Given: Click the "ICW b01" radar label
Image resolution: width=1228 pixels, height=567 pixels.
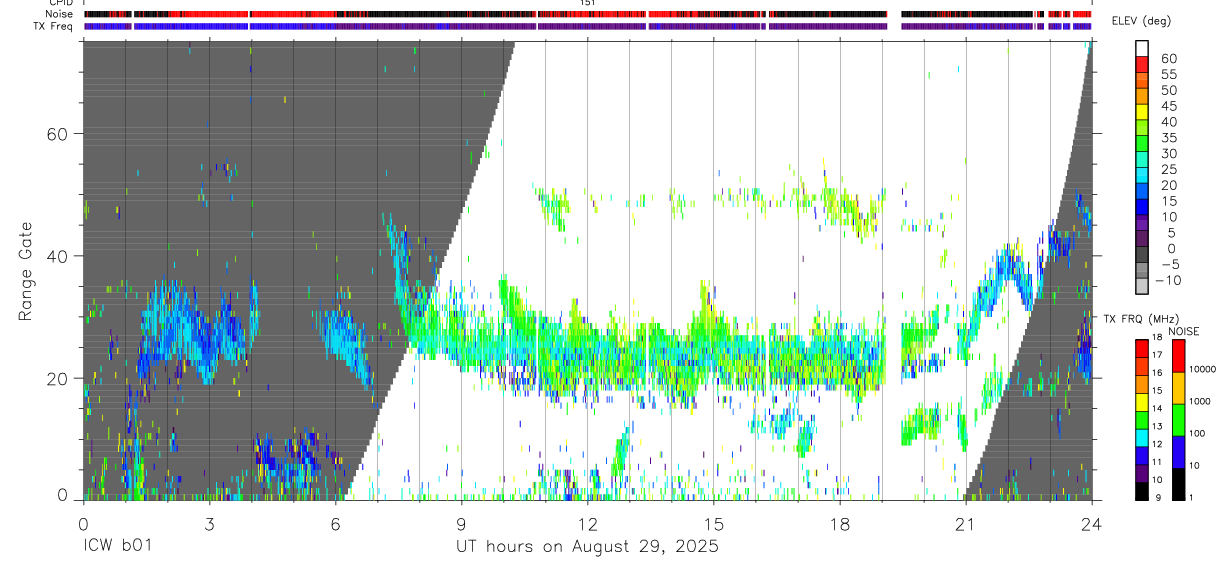Looking at the screenshot, I should pos(116,547).
